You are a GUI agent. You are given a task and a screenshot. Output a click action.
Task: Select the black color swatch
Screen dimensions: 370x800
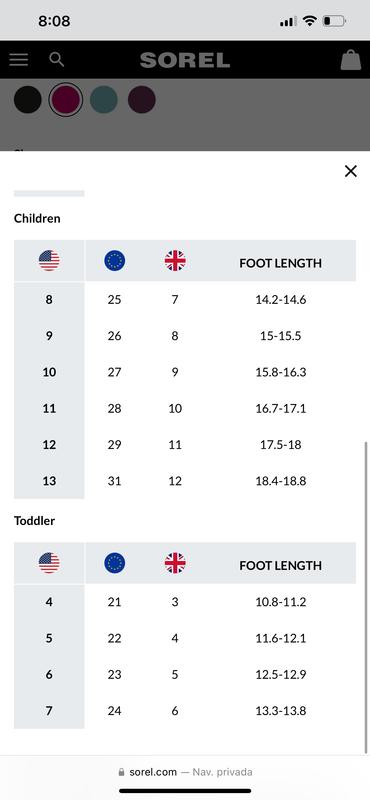pyautogui.click(x=28, y=99)
